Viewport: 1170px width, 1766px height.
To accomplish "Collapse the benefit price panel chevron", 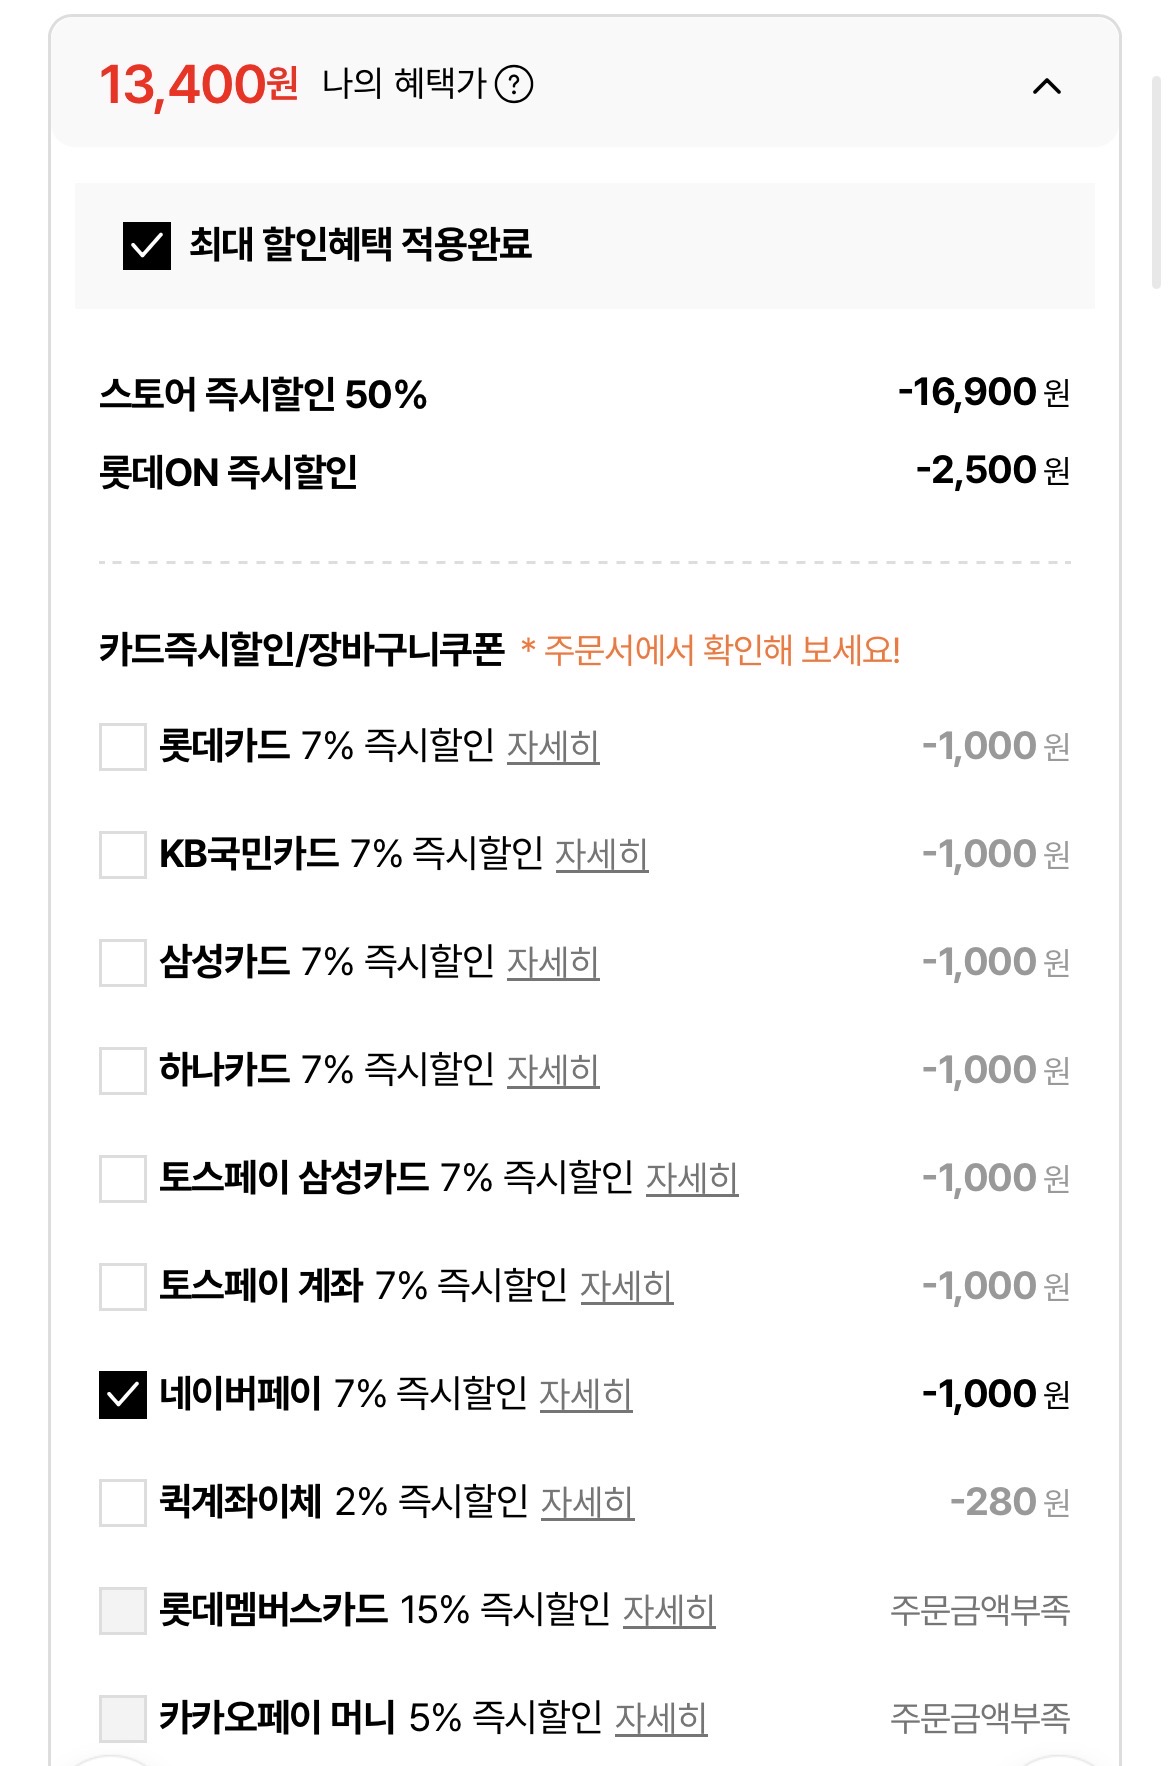I will [x=1046, y=86].
